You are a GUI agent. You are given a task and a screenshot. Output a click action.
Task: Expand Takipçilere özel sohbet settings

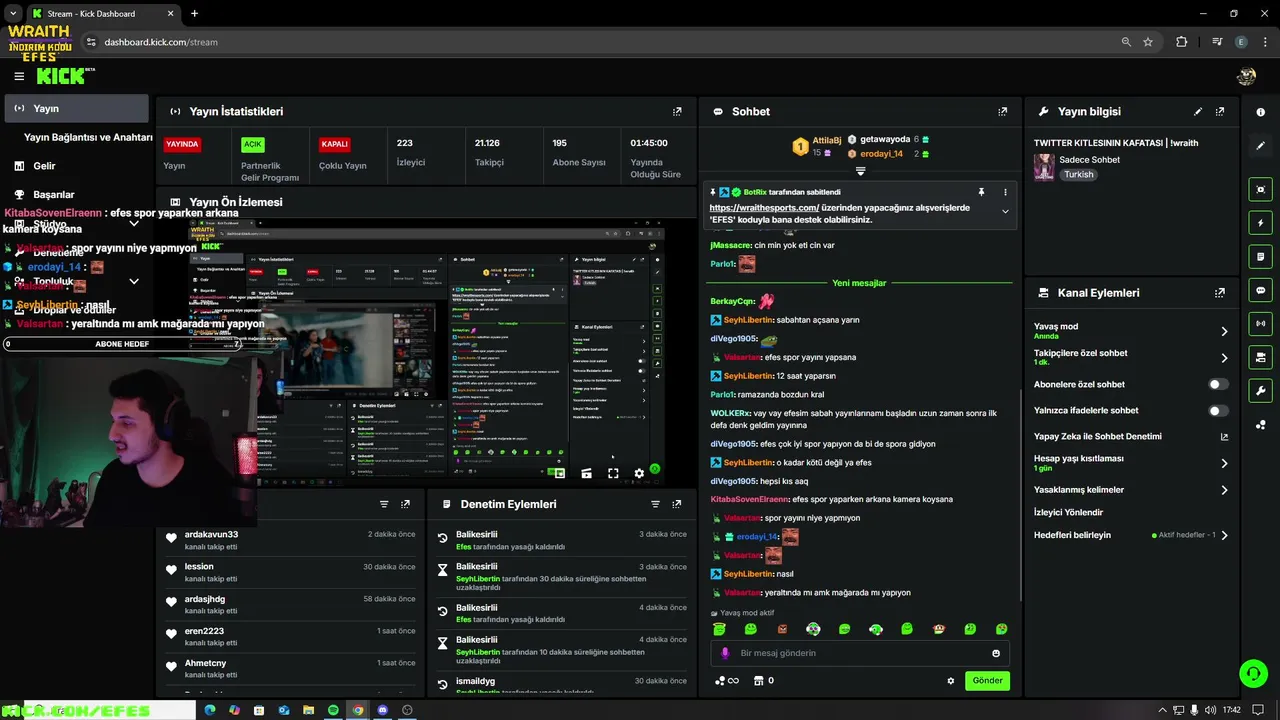[x=1224, y=357]
